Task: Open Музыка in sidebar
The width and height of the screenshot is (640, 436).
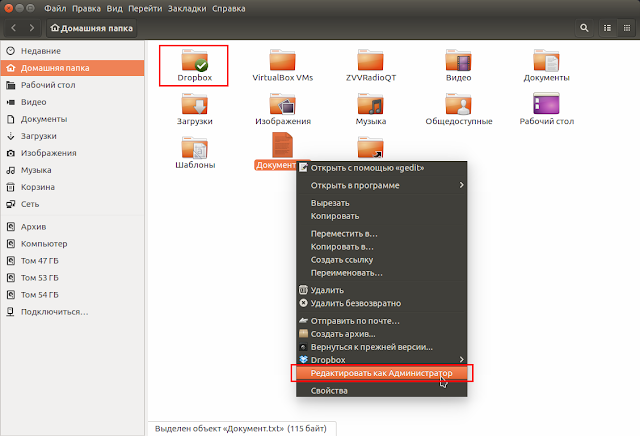Action: pos(72,170)
